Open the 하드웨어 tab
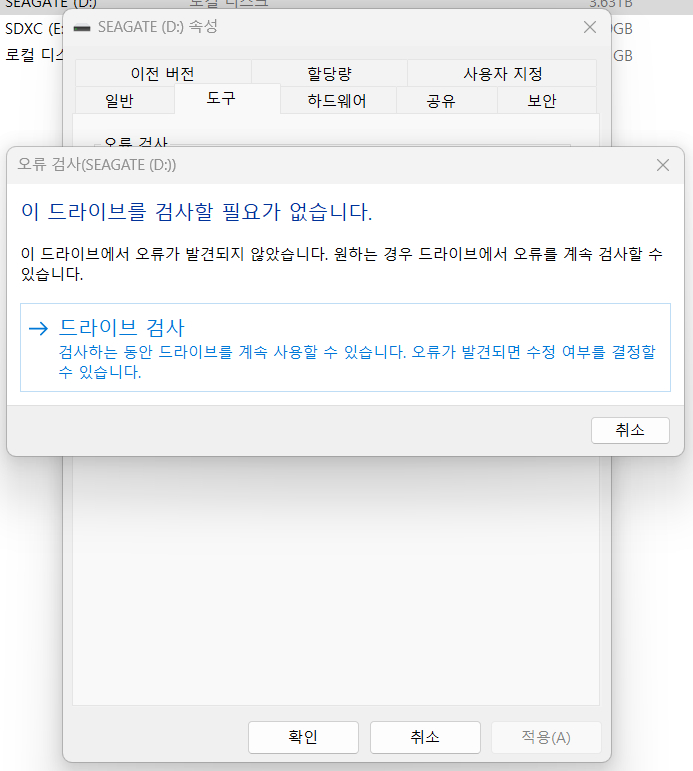The image size is (693, 771). [x=337, y=101]
